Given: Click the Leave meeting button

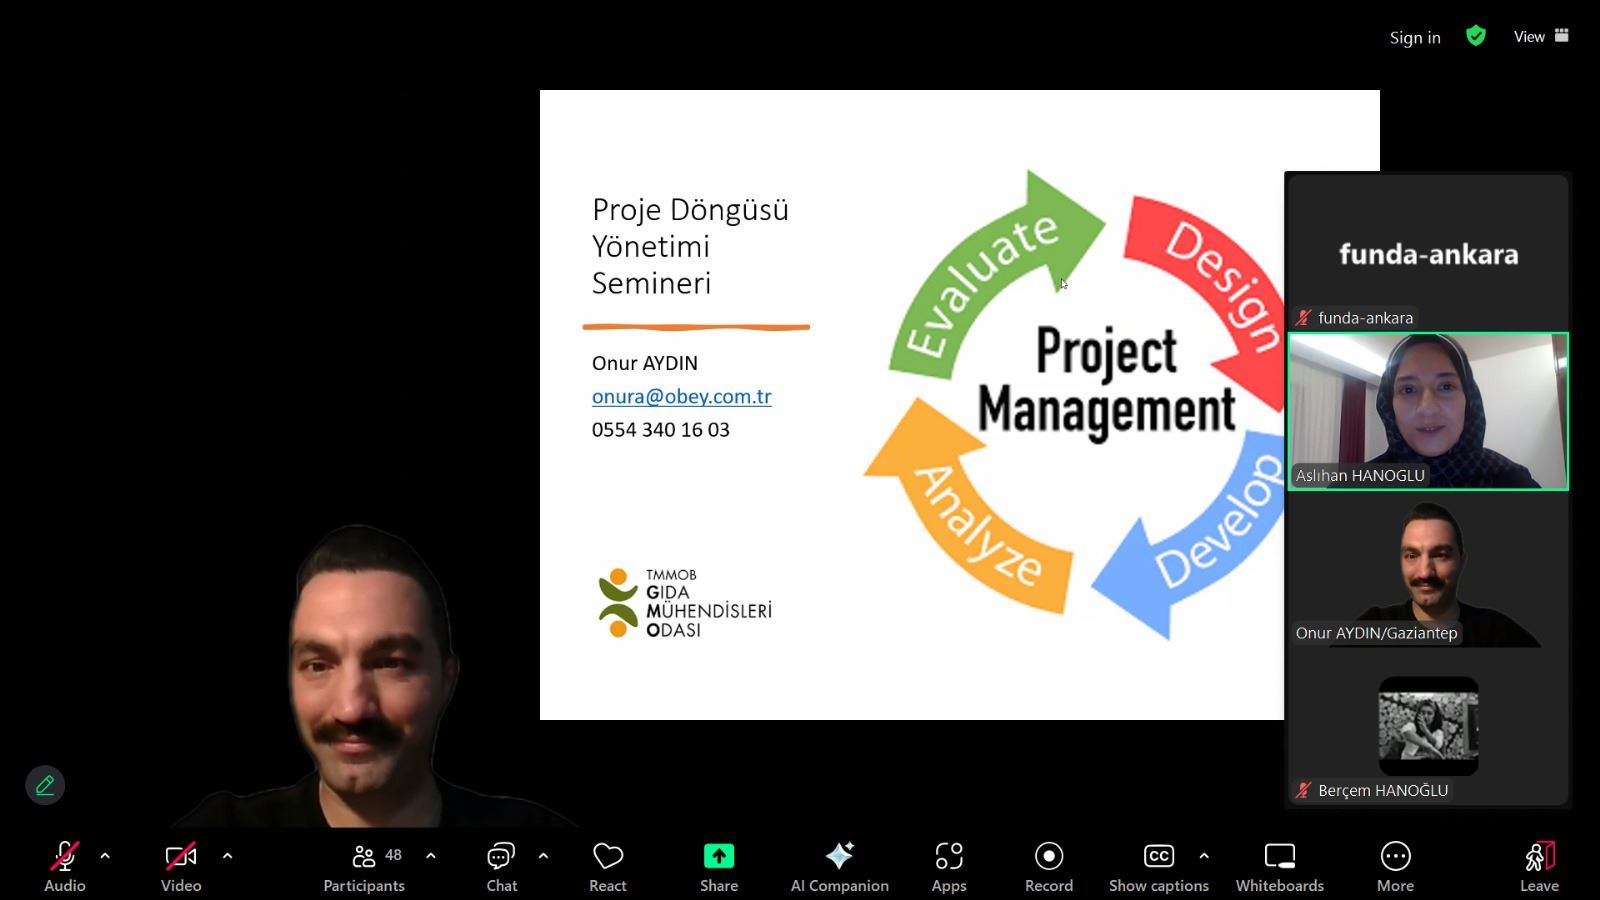Looking at the screenshot, I should (1539, 866).
